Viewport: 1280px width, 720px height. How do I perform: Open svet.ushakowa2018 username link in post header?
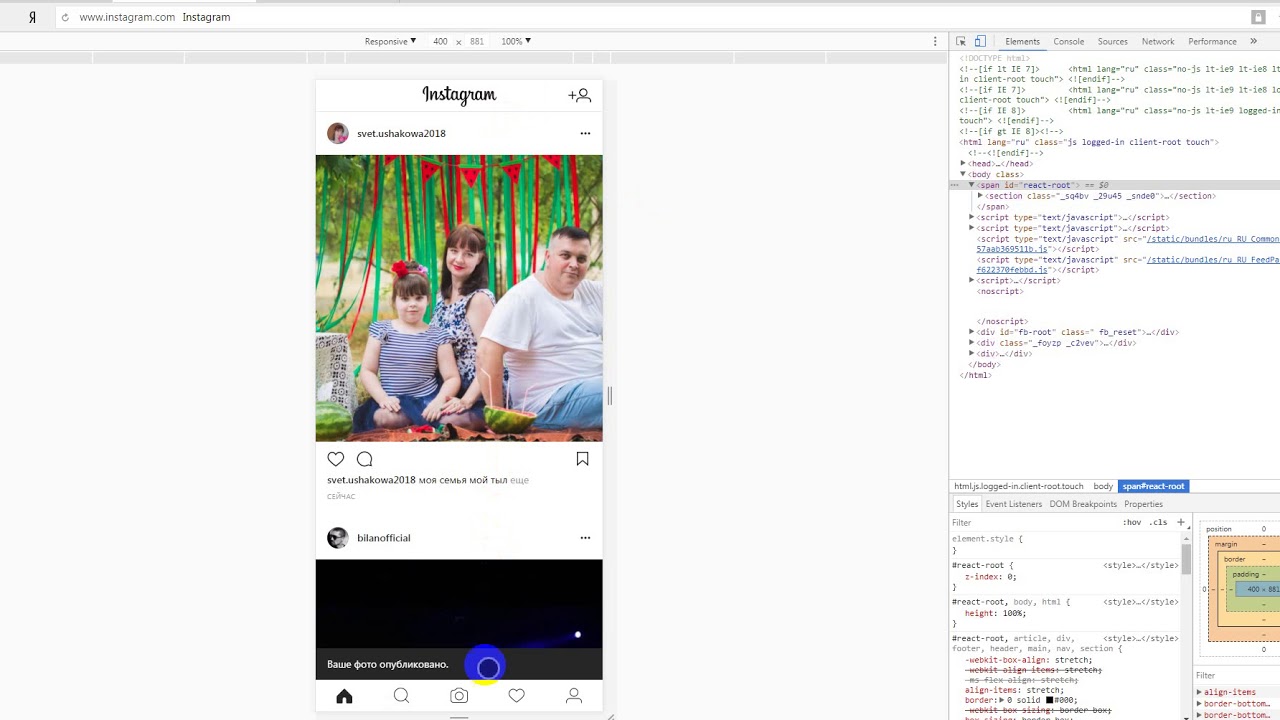click(x=401, y=133)
